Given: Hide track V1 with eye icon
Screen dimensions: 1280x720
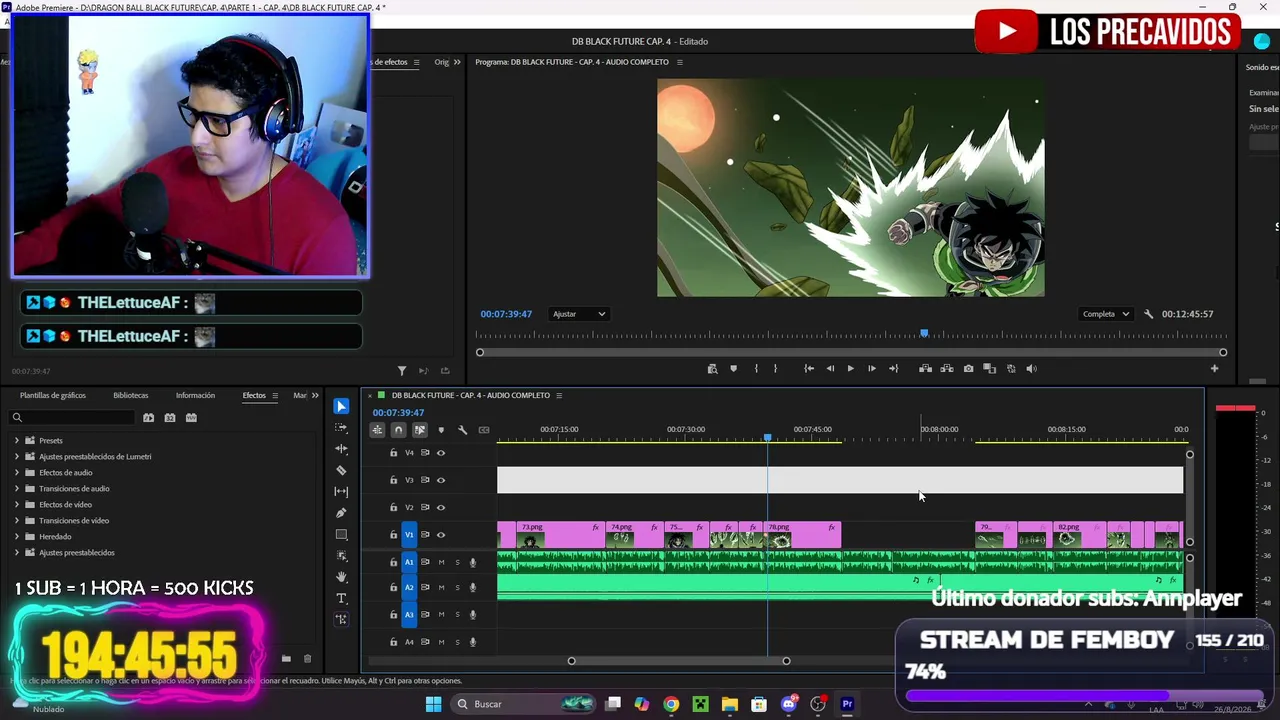Looking at the screenshot, I should [441, 535].
